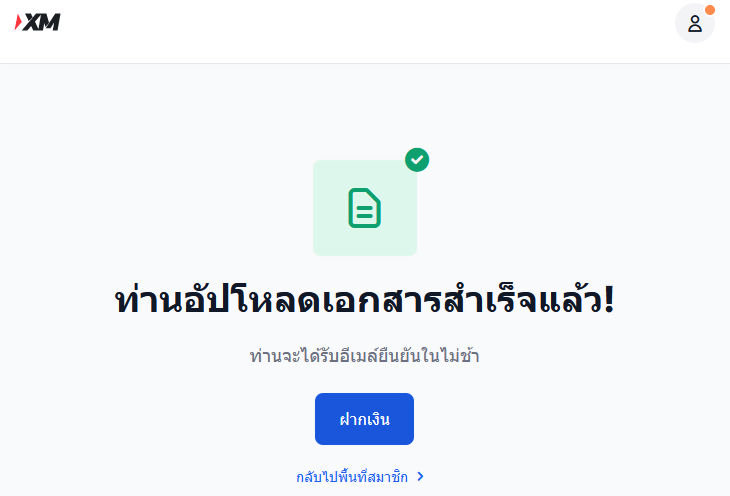
Task: Click the letters XM in the brand logo
Action: point(42,22)
